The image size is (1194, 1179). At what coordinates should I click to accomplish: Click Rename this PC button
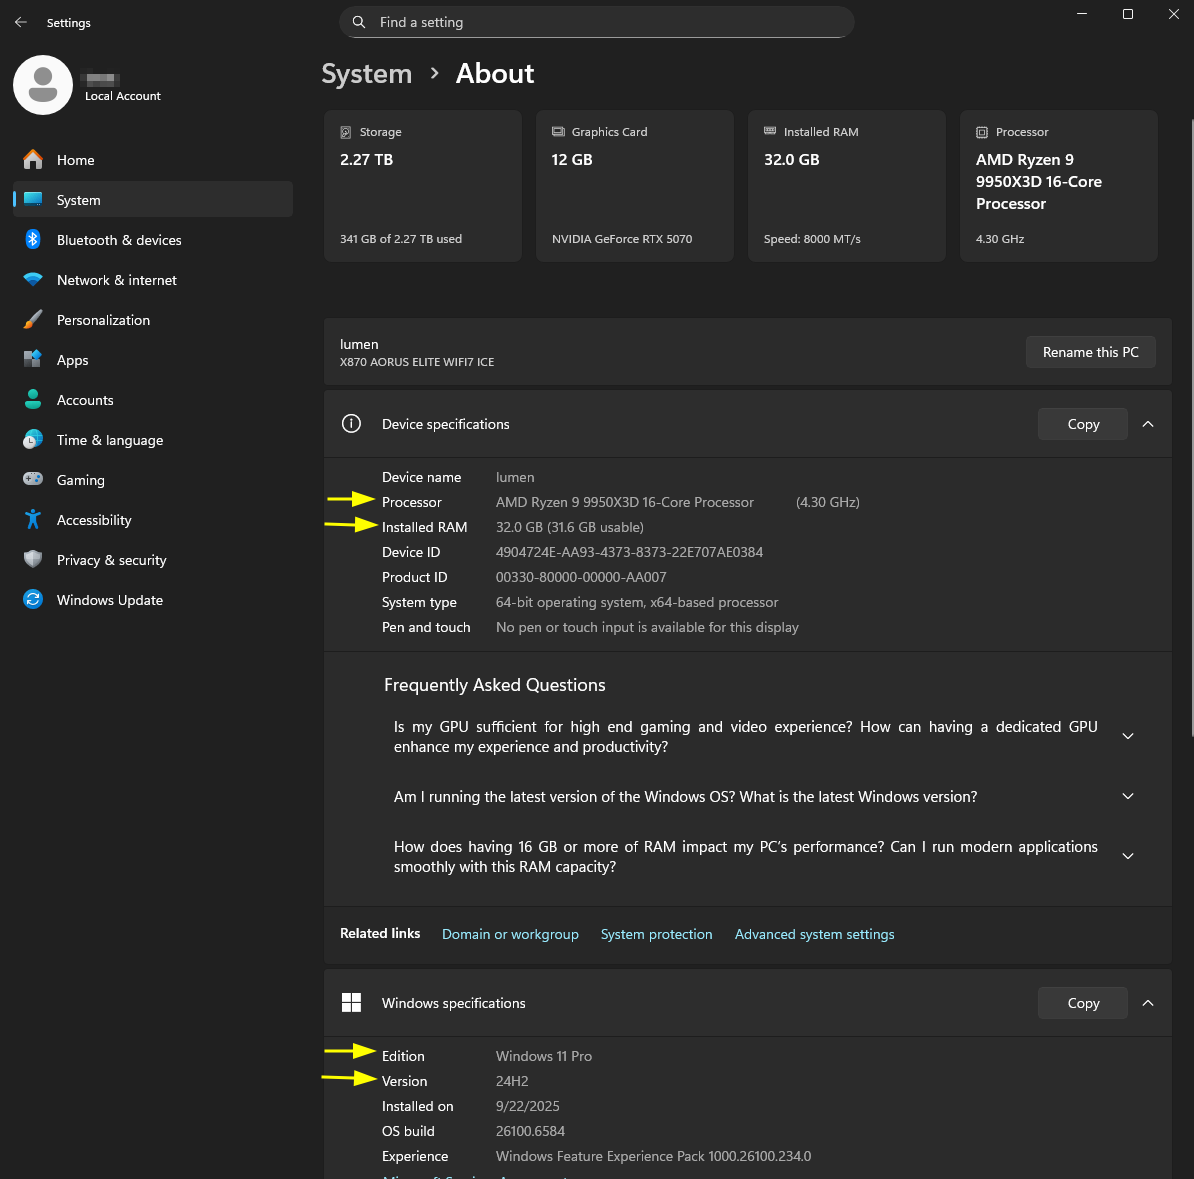1090,352
